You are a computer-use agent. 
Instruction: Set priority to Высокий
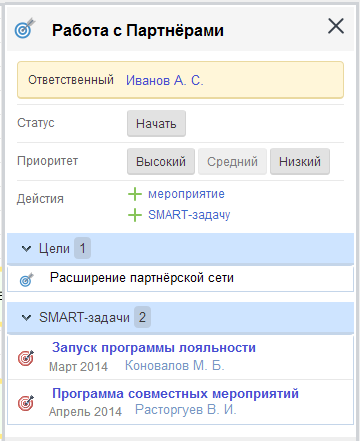click(x=161, y=162)
